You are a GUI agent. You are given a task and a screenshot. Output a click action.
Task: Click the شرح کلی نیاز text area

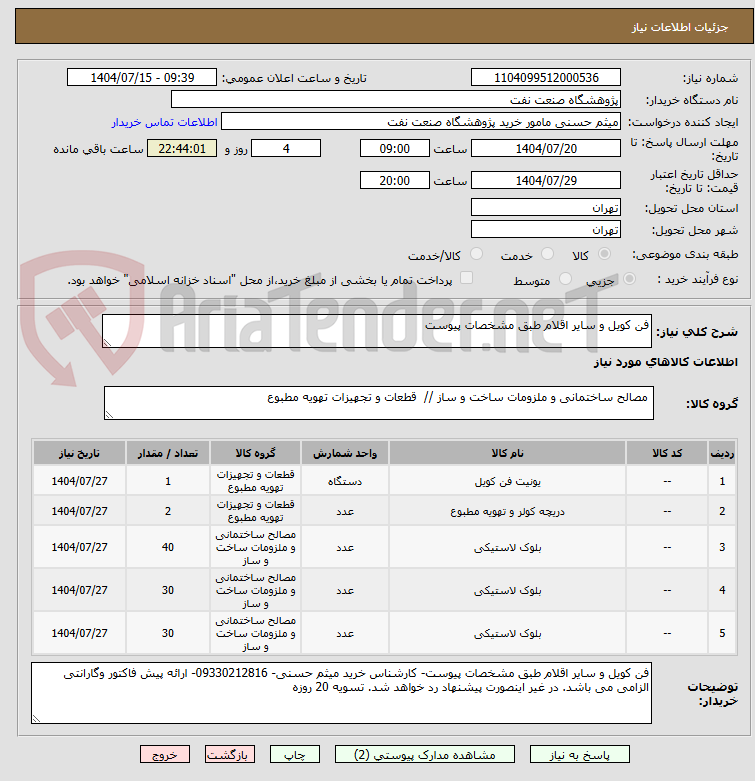[x=377, y=331]
